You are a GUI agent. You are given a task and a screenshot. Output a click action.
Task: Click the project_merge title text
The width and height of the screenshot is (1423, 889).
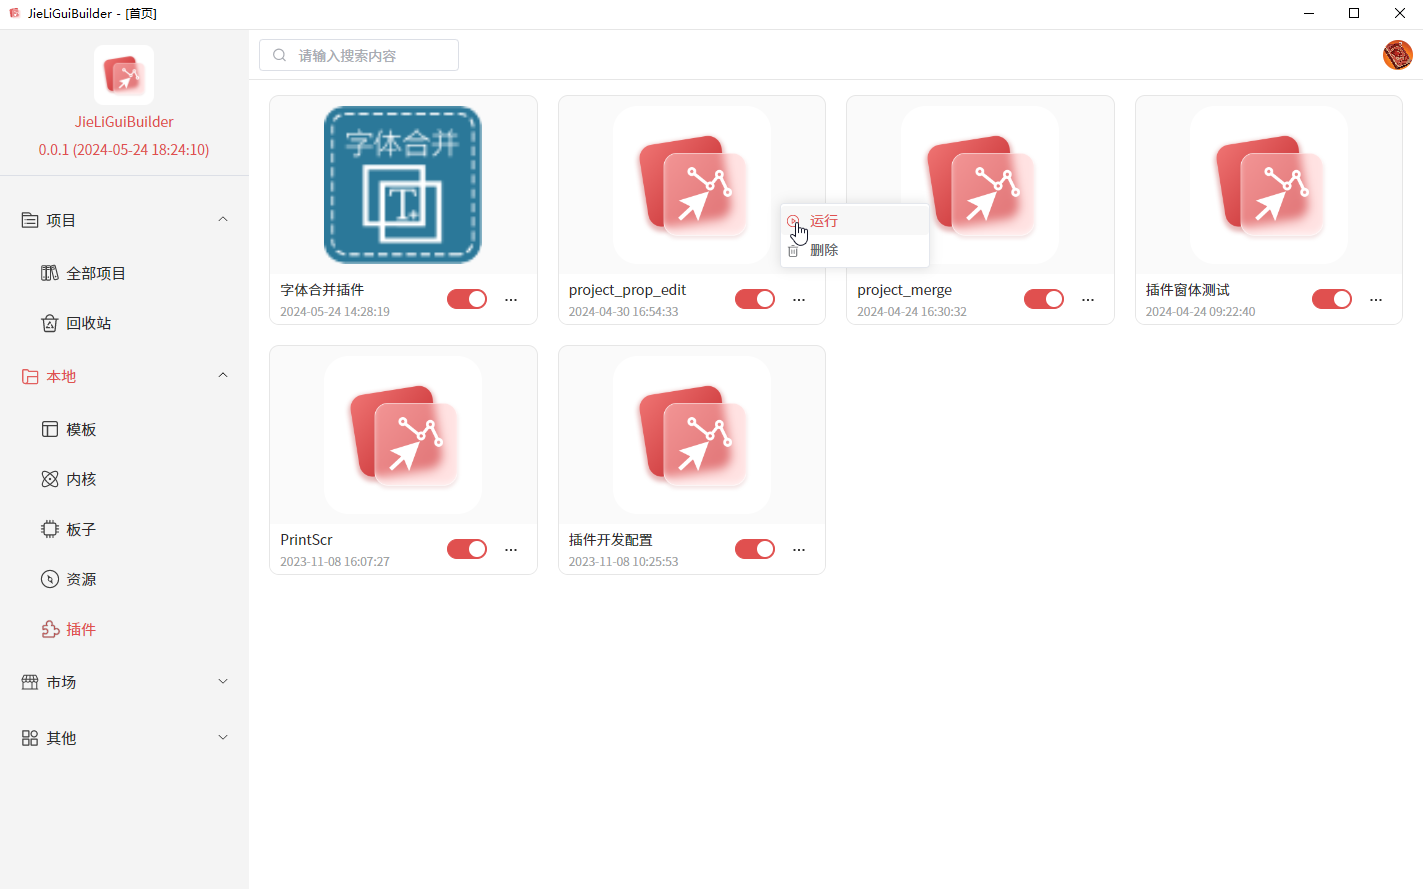[x=904, y=290]
